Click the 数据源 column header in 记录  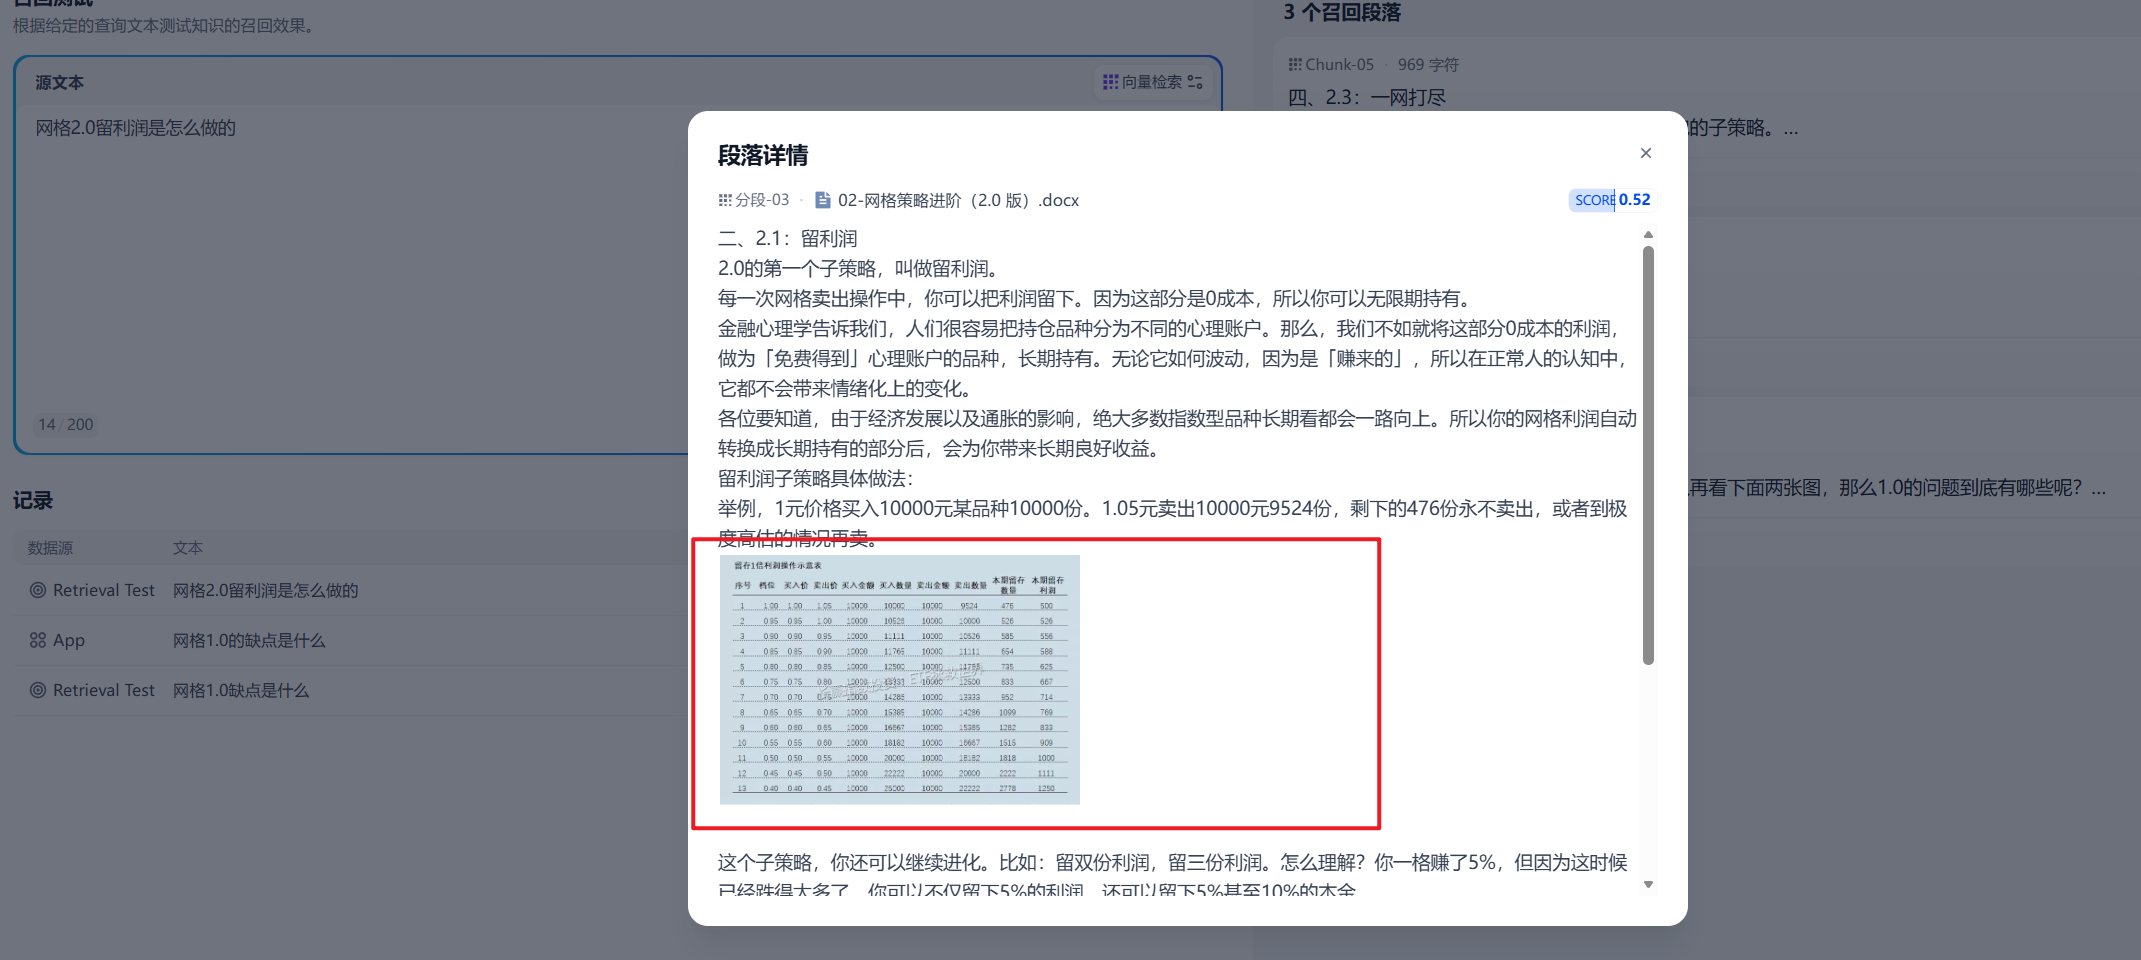[48, 547]
